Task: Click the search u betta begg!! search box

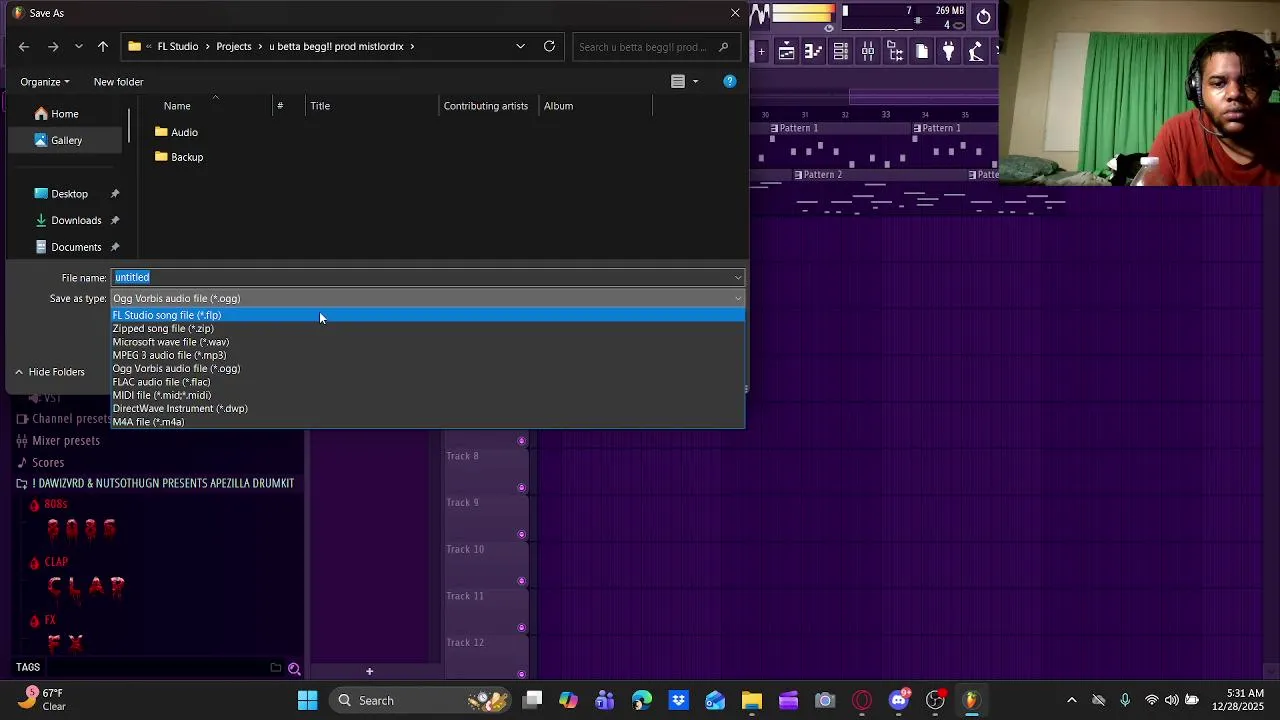Action: click(655, 46)
